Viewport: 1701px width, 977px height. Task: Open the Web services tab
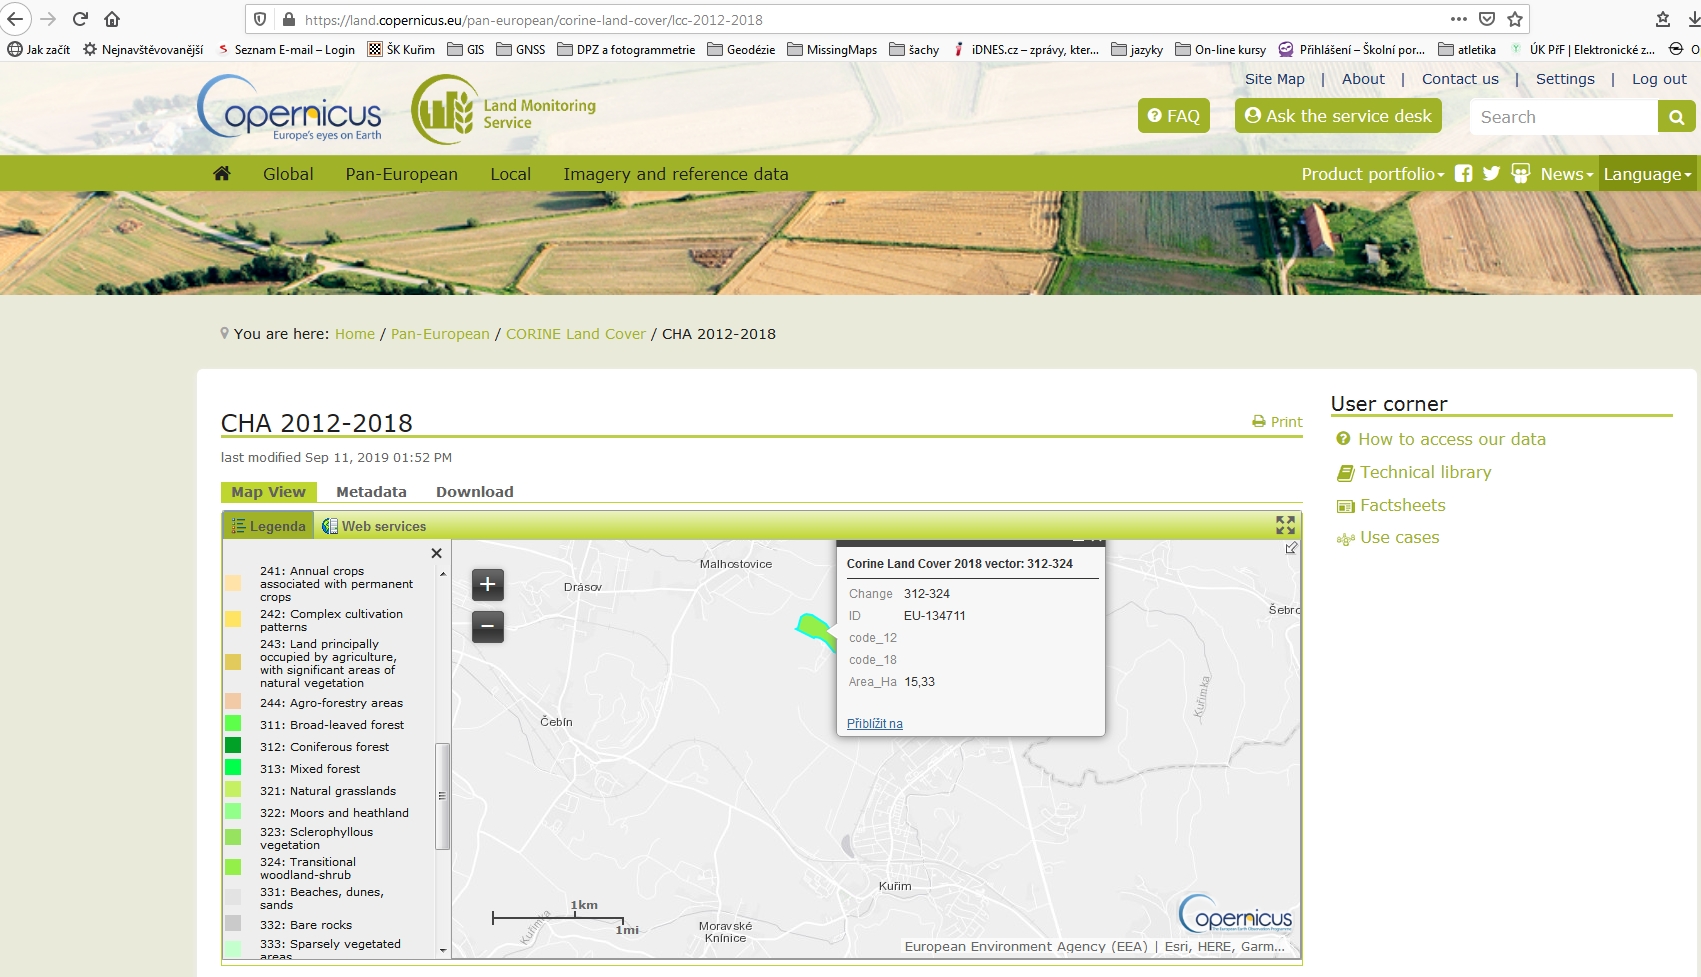pos(374,526)
